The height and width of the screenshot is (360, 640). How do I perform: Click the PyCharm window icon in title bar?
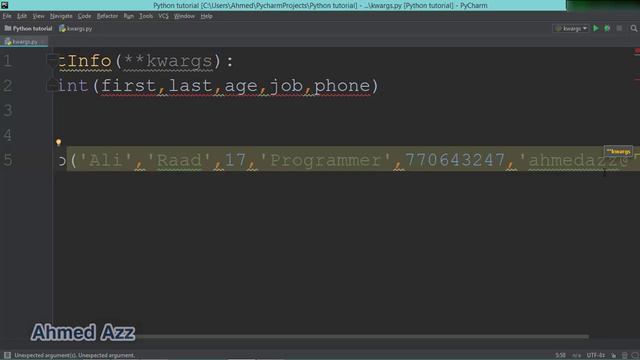point(4,5)
